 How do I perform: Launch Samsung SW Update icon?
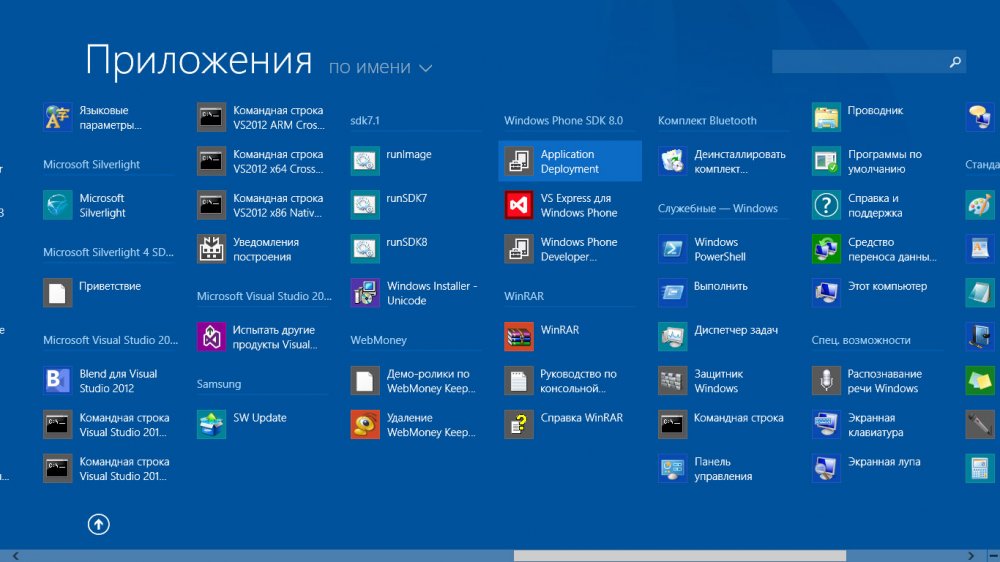click(x=211, y=425)
